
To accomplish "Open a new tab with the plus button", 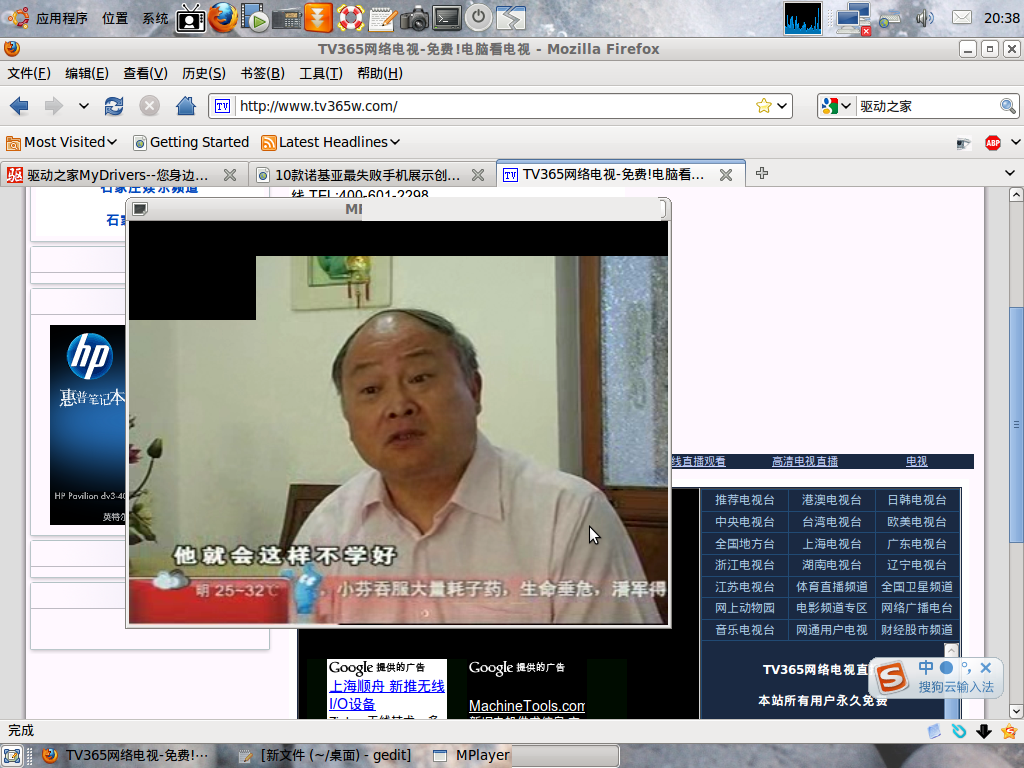I will click(761, 173).
